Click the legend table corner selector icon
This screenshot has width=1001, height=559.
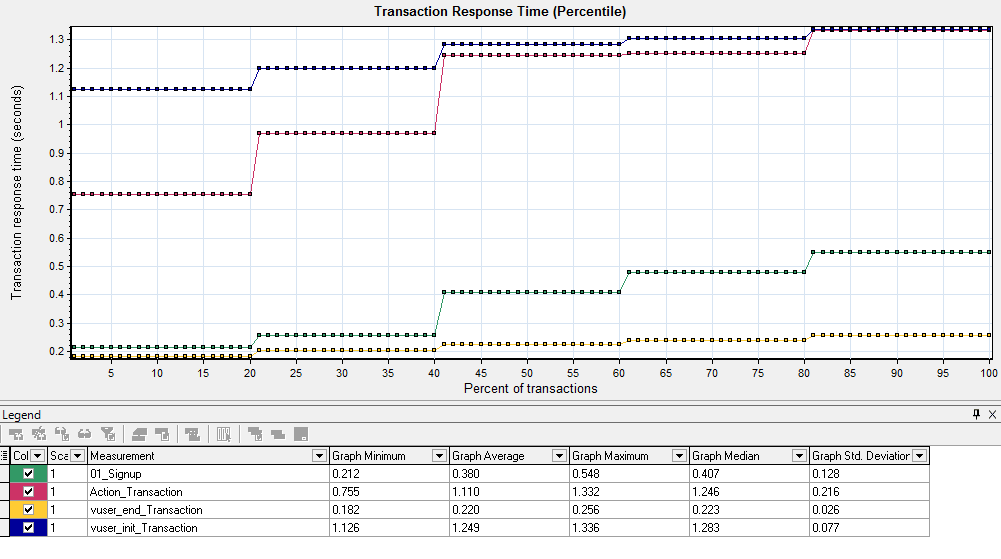(x=5, y=455)
